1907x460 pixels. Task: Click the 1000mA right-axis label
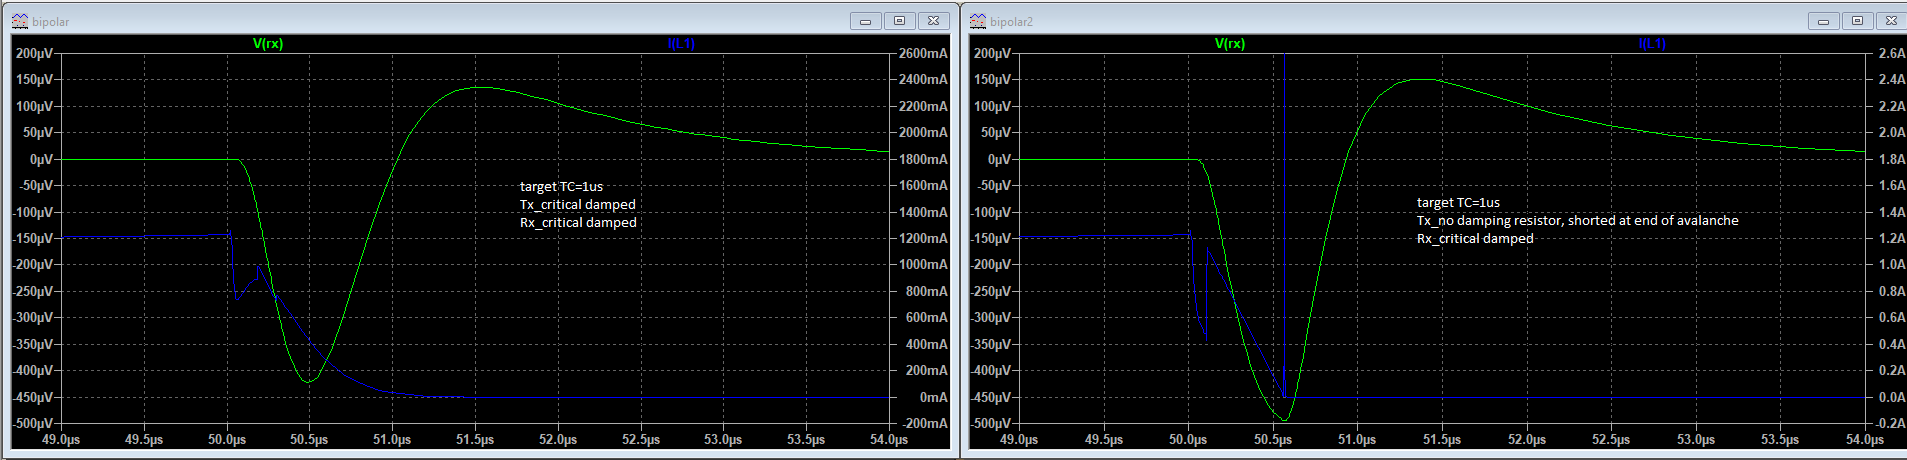(x=923, y=265)
